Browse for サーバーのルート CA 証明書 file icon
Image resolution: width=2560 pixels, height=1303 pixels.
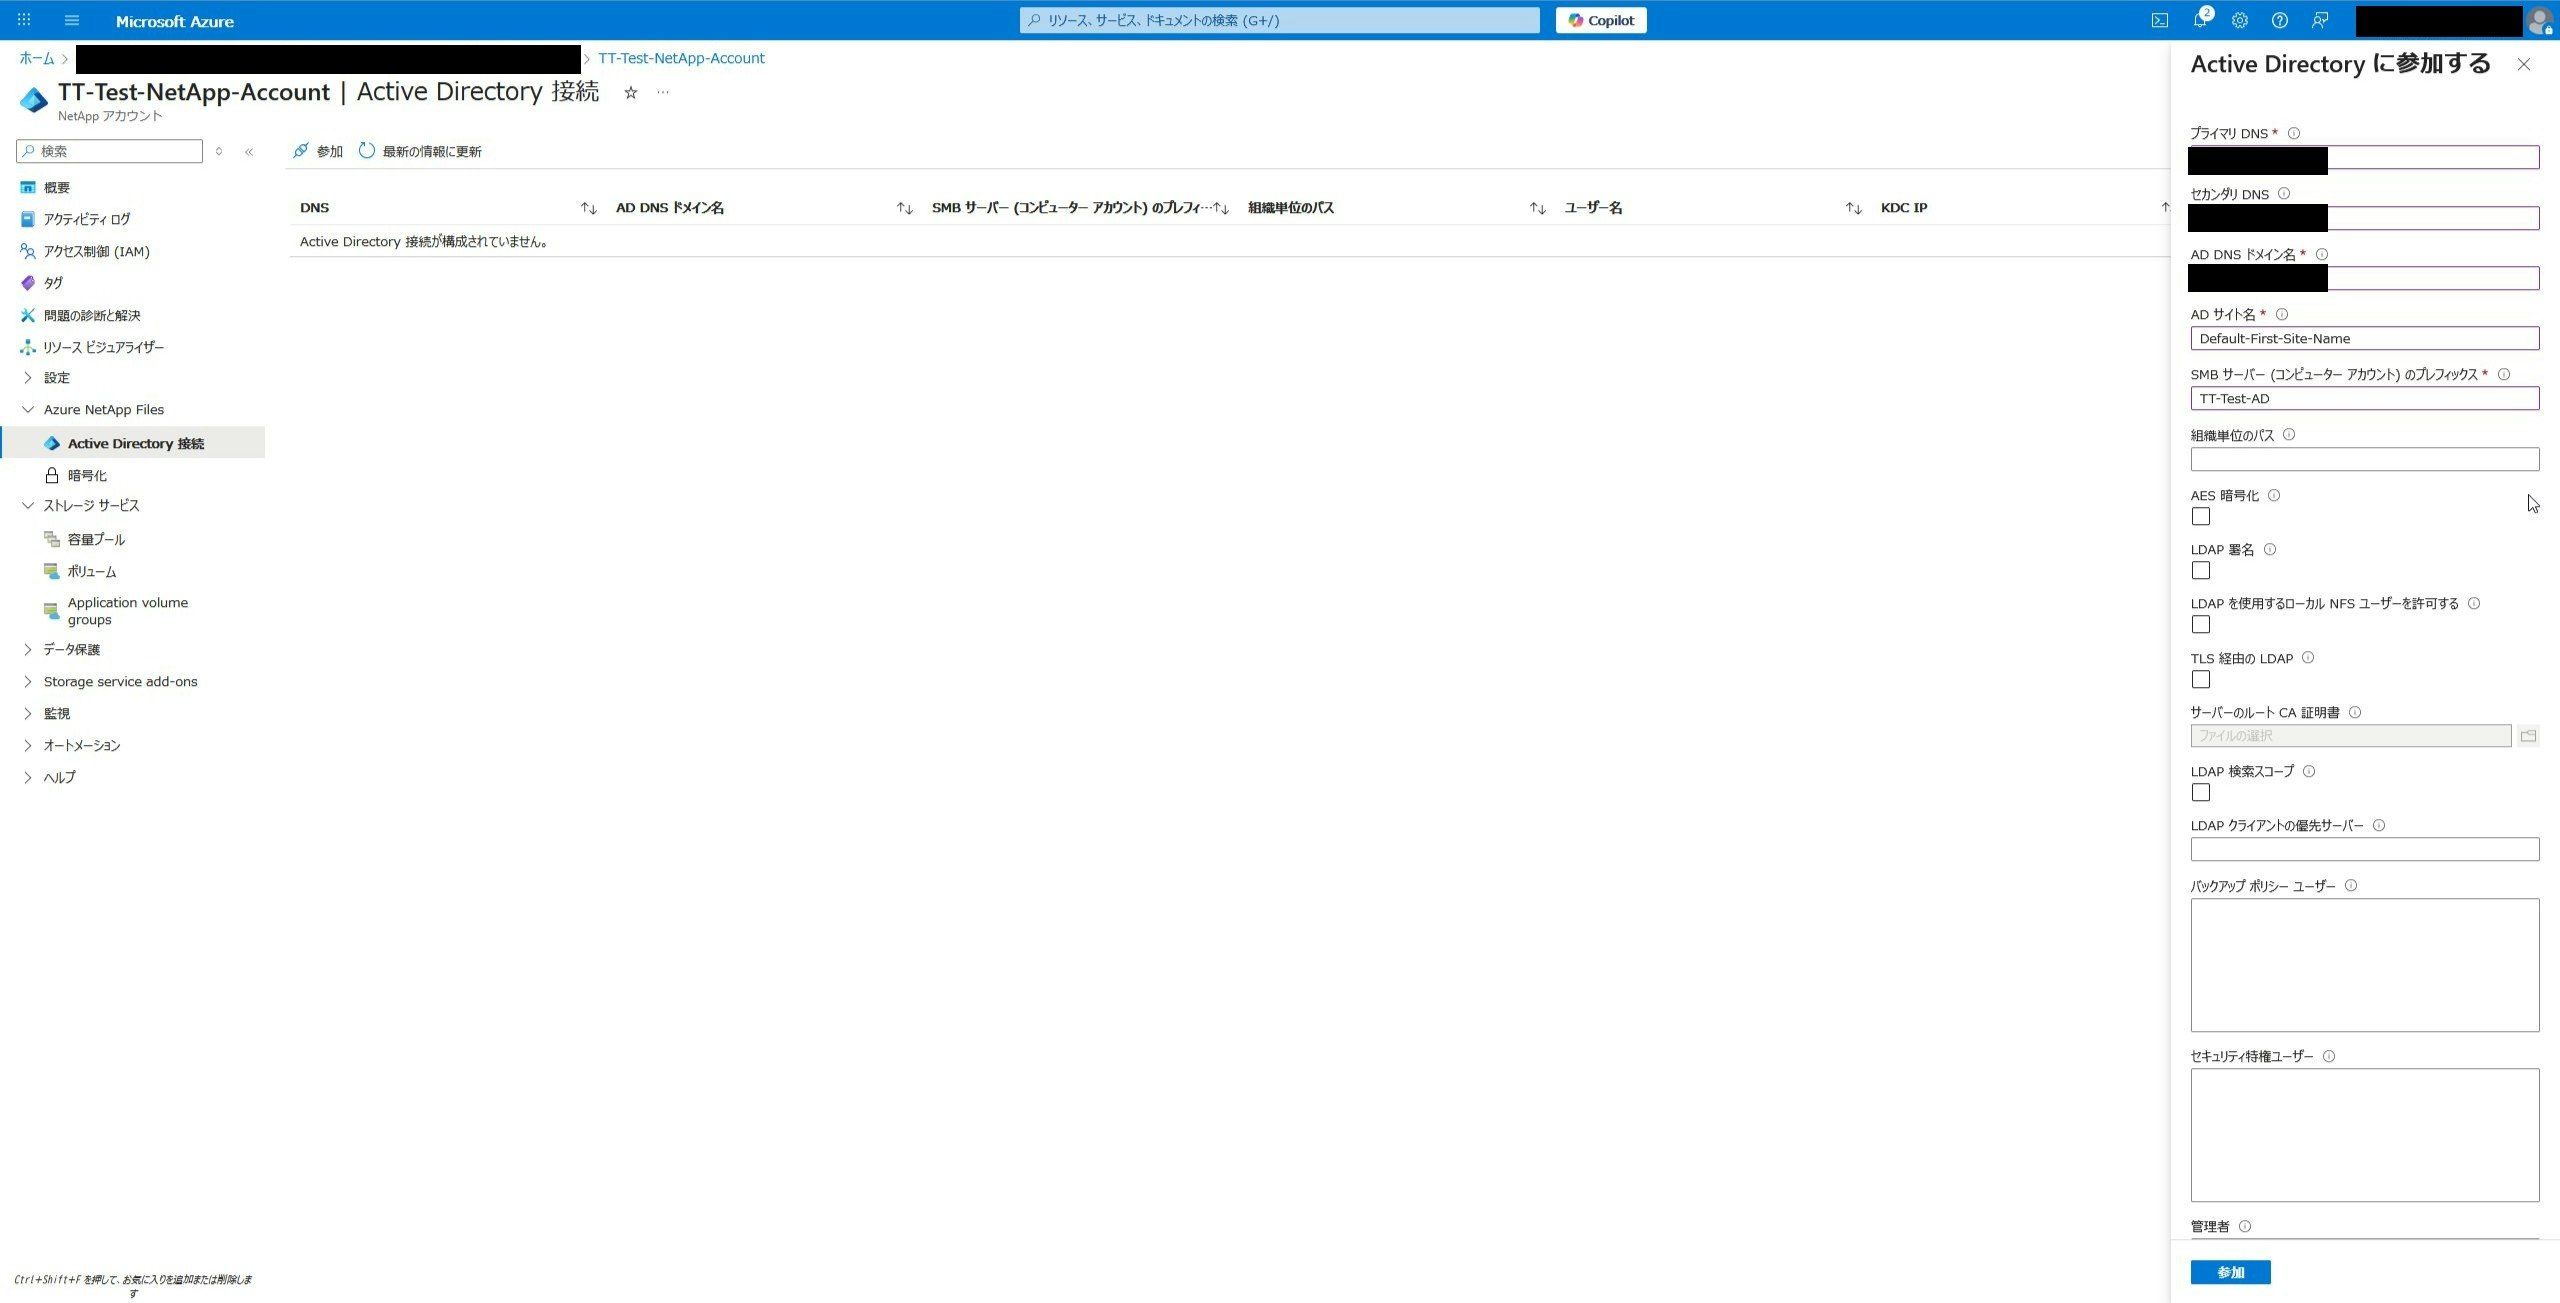coord(2528,736)
